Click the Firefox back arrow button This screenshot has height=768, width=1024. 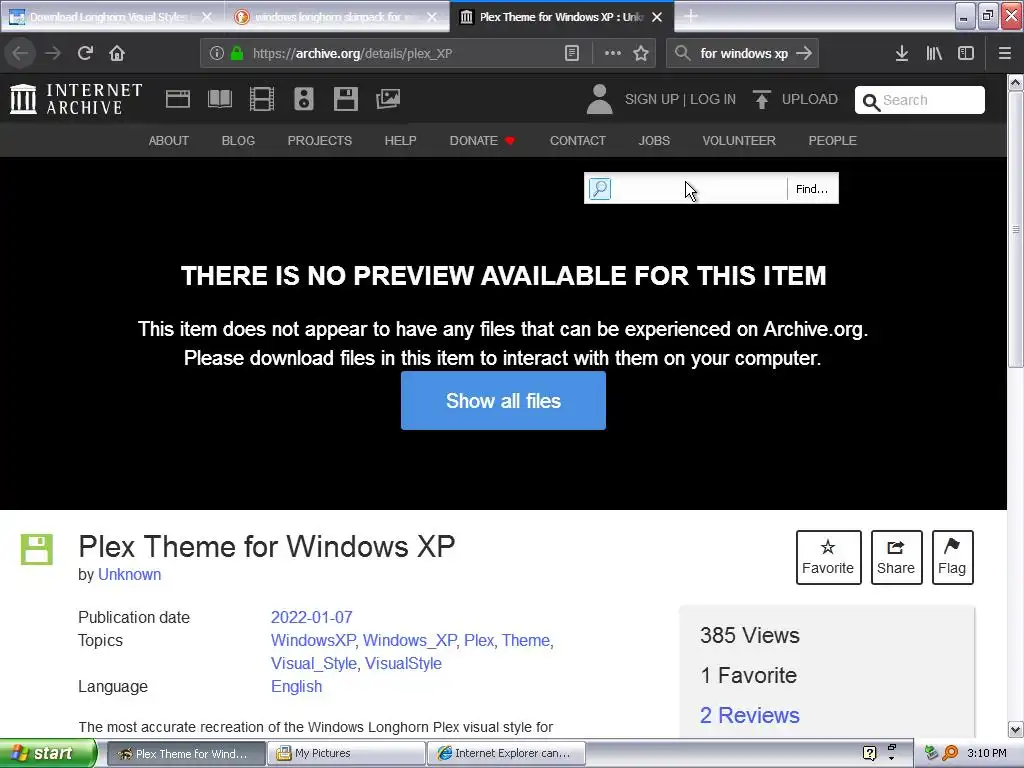(x=20, y=53)
